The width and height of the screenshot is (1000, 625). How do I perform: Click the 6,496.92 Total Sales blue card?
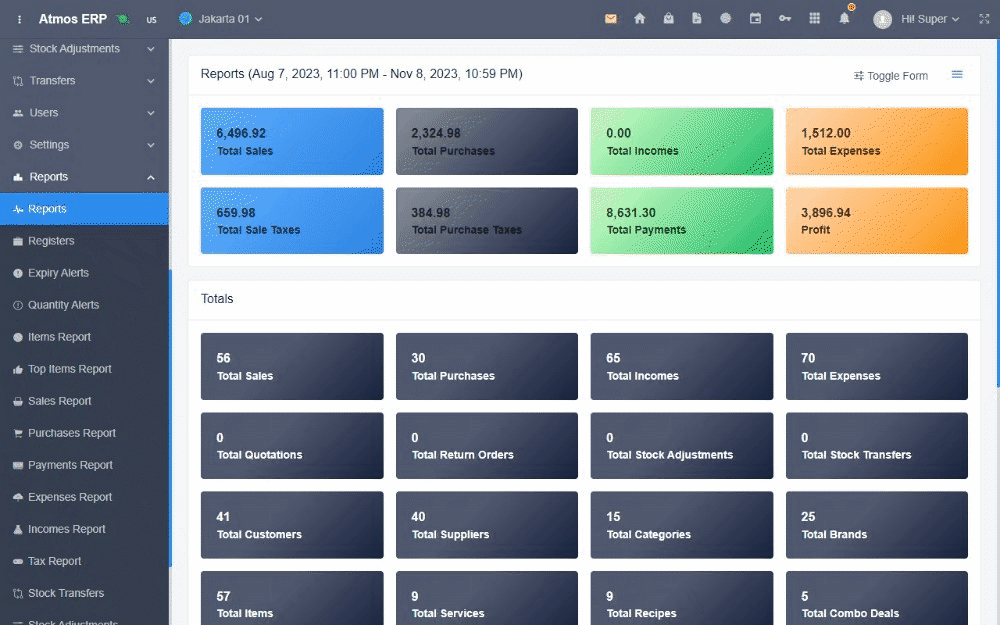(x=292, y=141)
